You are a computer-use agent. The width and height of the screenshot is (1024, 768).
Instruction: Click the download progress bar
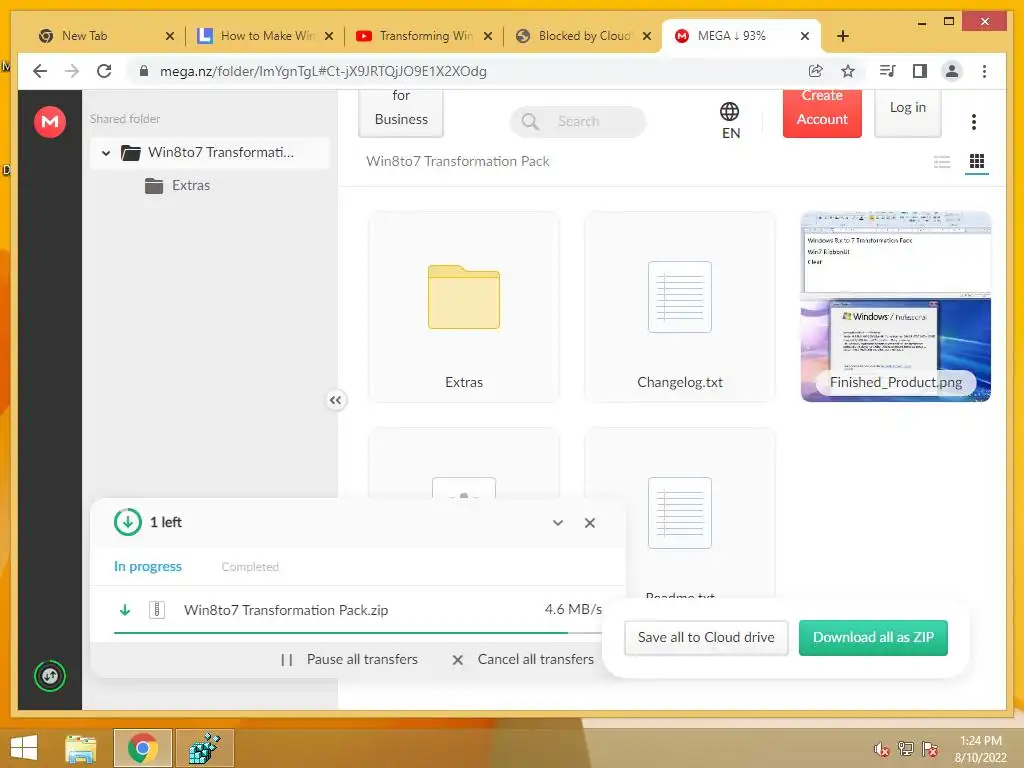358,633
